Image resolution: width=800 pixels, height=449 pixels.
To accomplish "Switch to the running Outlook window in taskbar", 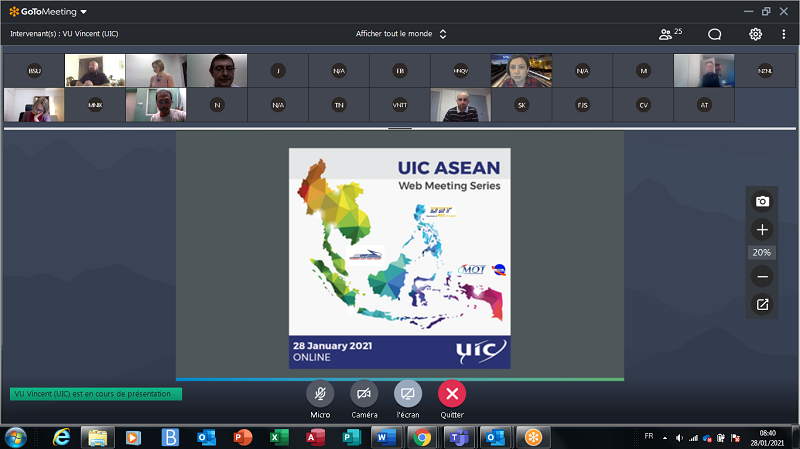I will [495, 437].
